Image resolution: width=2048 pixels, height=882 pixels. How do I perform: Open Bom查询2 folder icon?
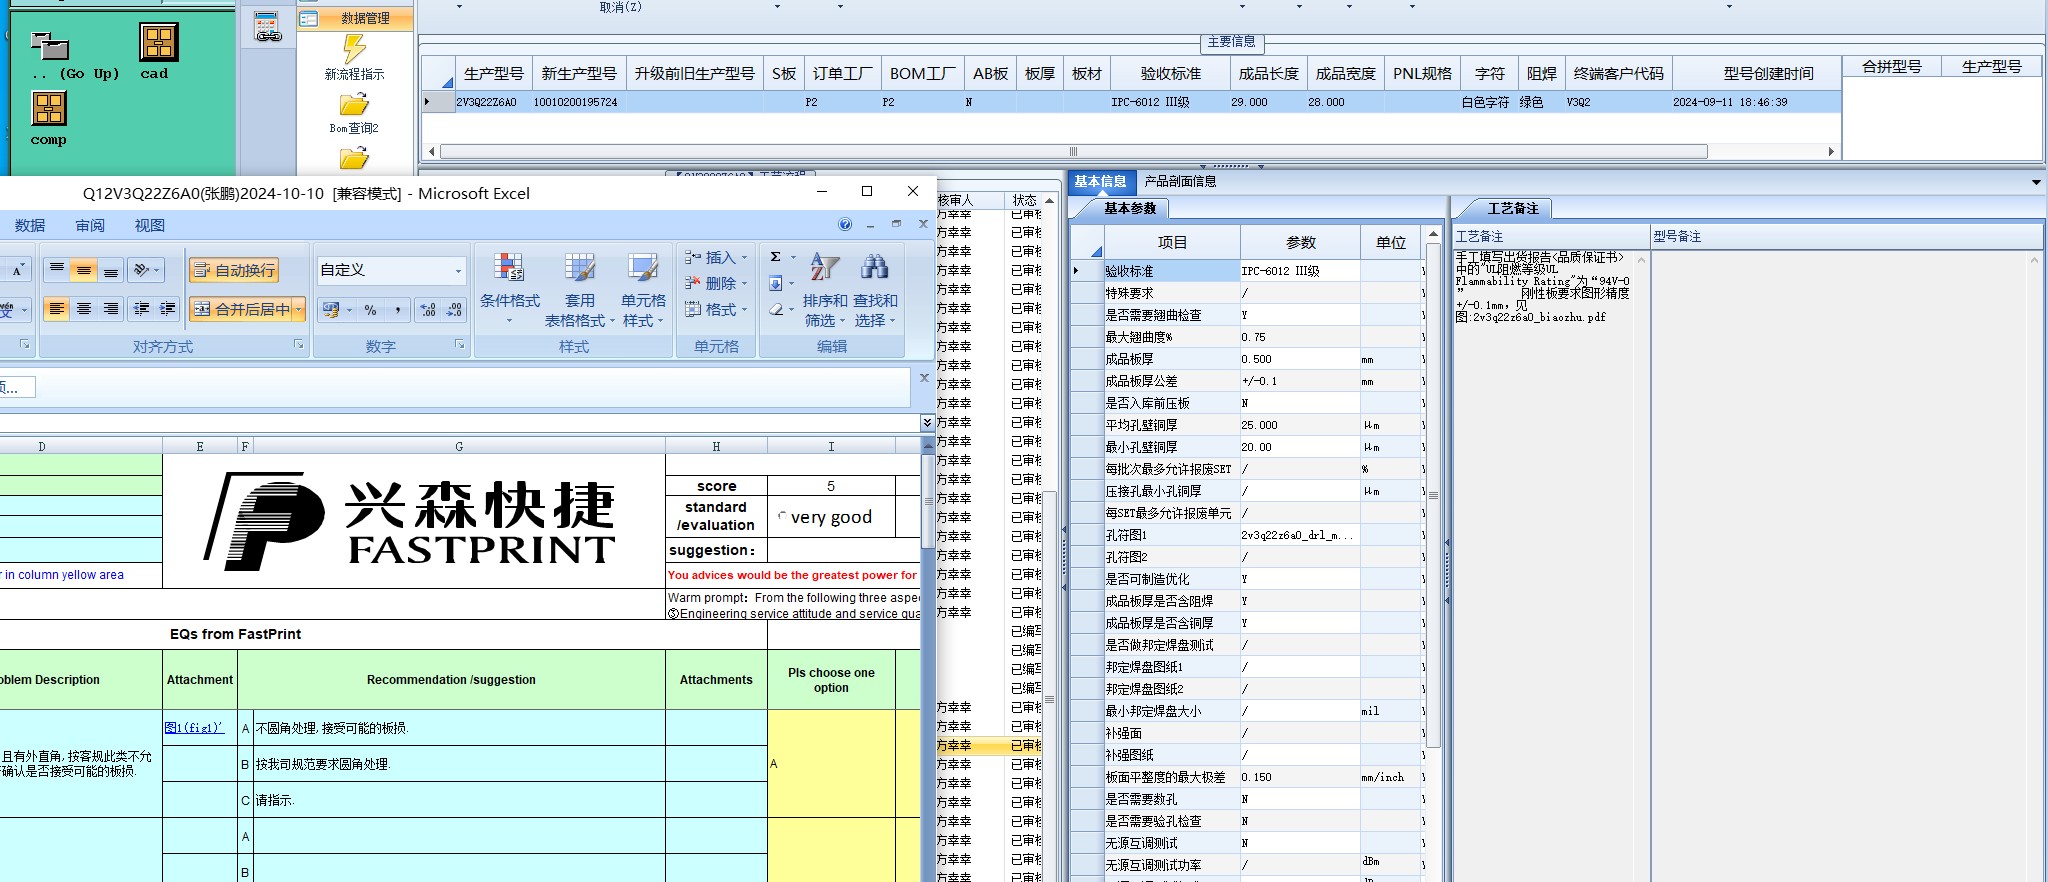click(x=354, y=104)
